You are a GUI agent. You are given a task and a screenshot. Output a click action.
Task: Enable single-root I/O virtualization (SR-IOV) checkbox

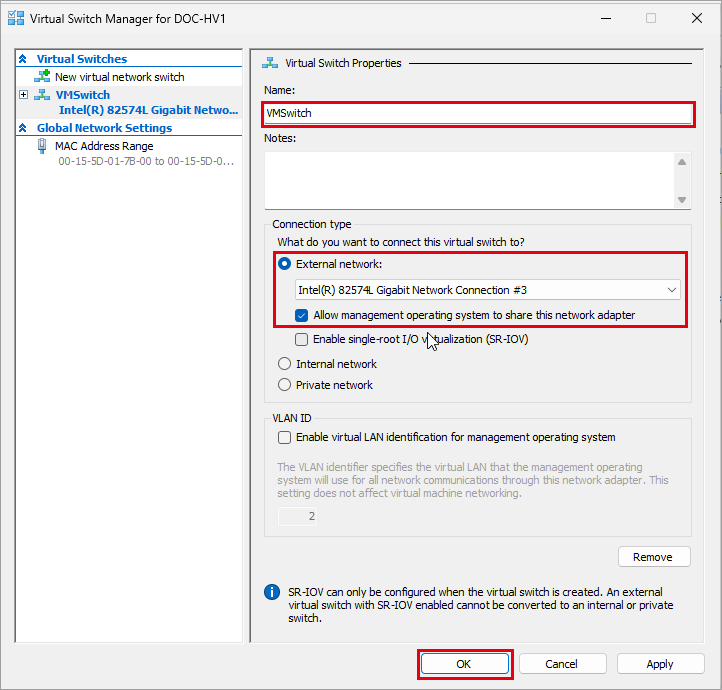click(x=302, y=340)
